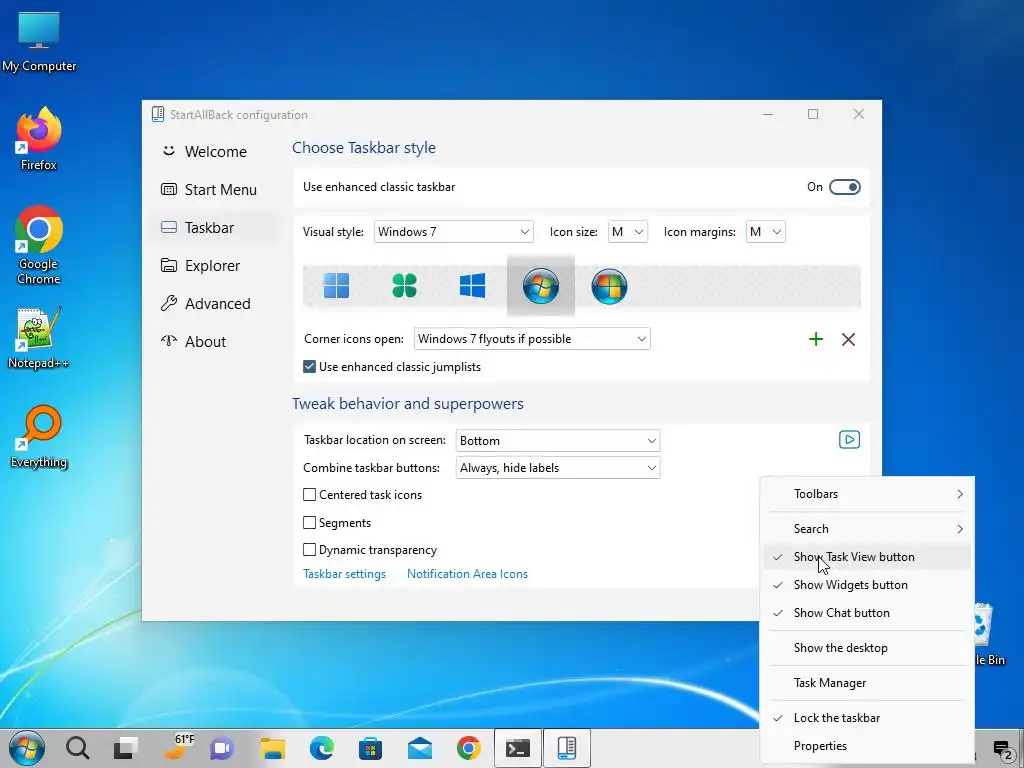Choose the green clover start button icon
Viewport: 1024px width, 768px height.
[404, 285]
